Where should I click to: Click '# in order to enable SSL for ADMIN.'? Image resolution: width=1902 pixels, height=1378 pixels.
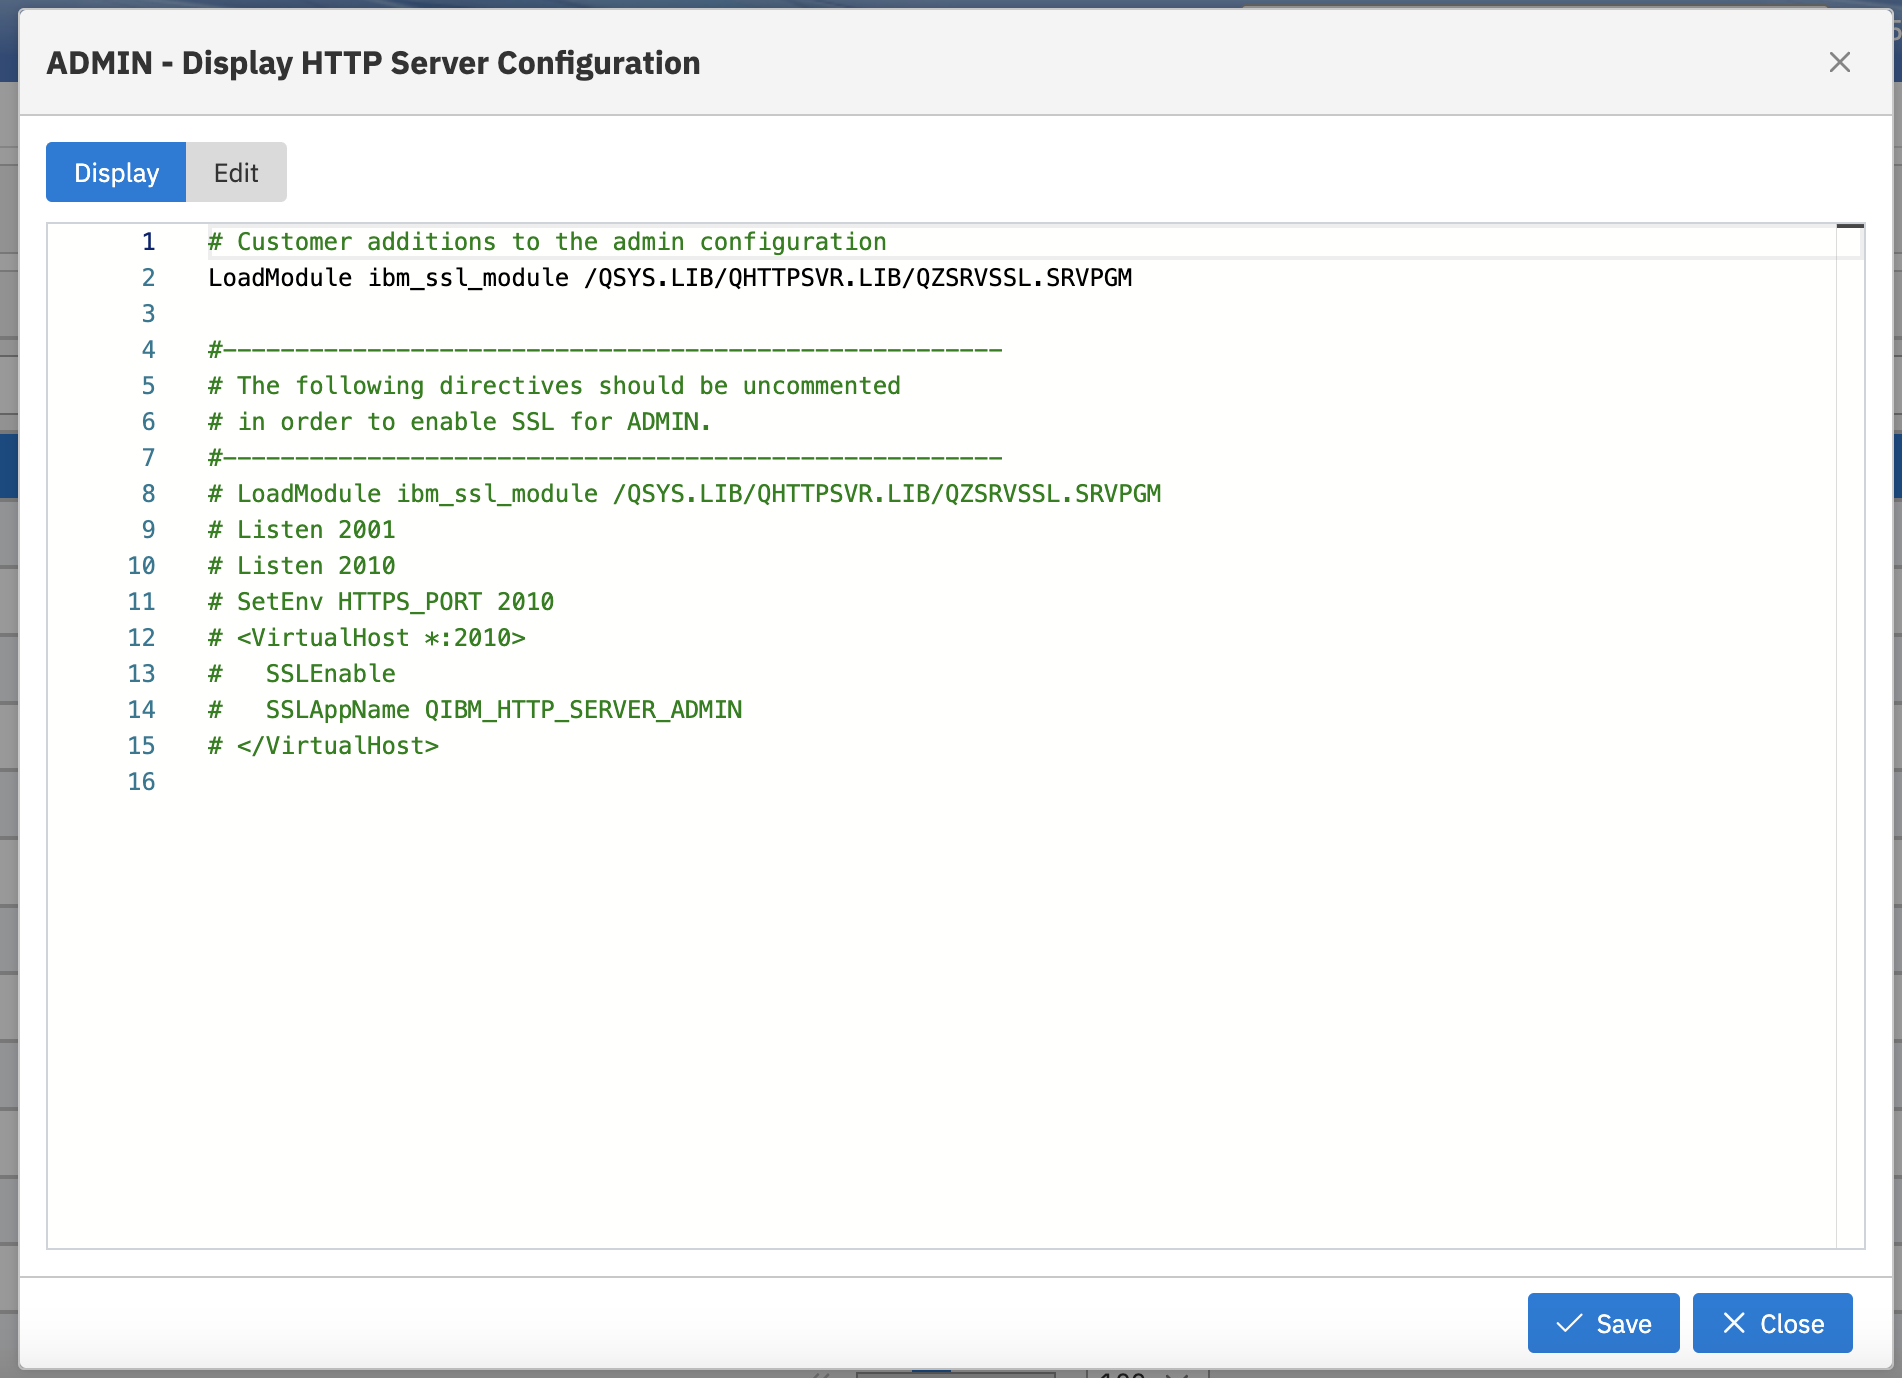459,422
